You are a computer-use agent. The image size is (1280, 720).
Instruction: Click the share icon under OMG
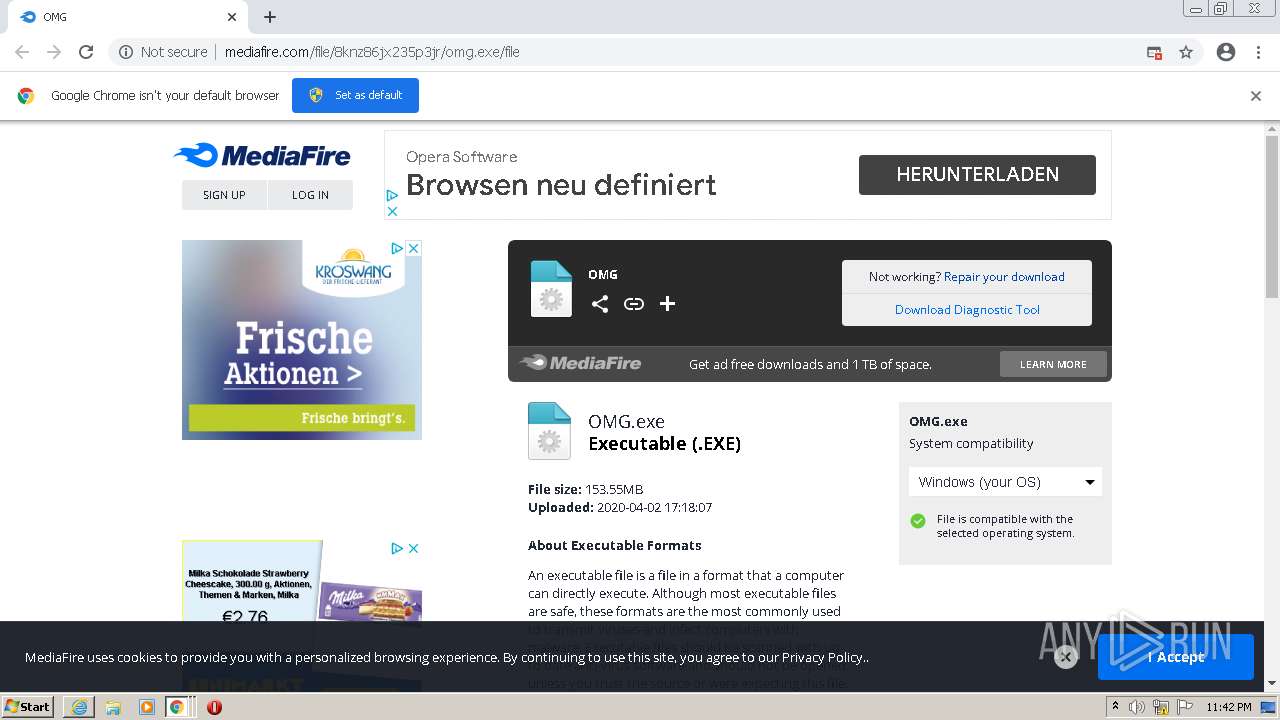click(x=600, y=304)
